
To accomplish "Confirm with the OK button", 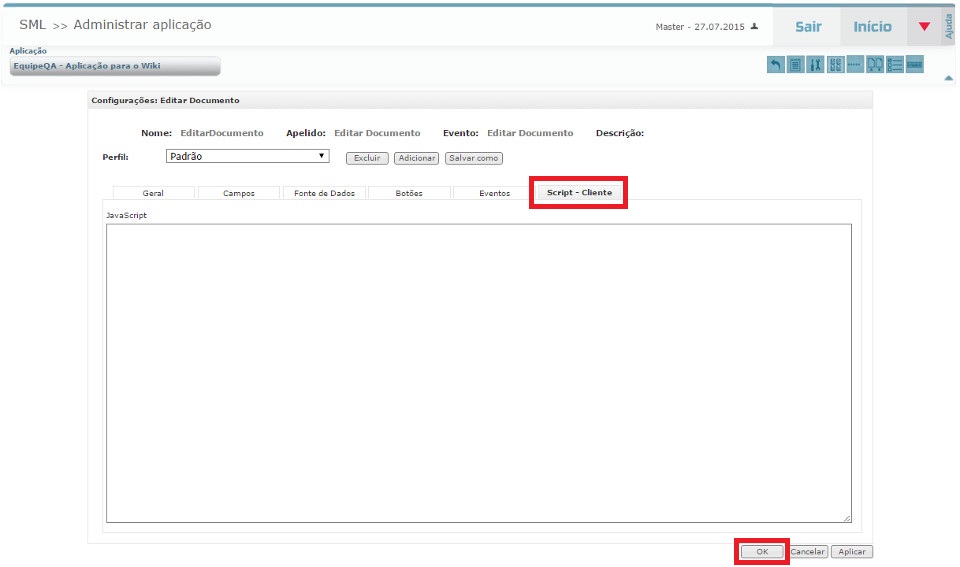I will pos(762,552).
